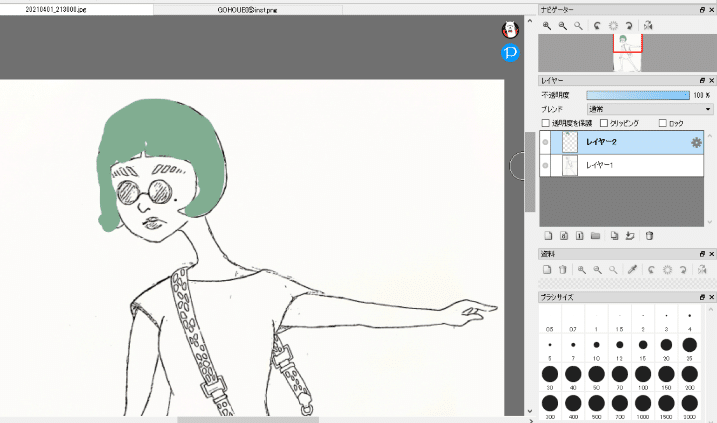Click the layer list scroll-down arrow

point(710,222)
